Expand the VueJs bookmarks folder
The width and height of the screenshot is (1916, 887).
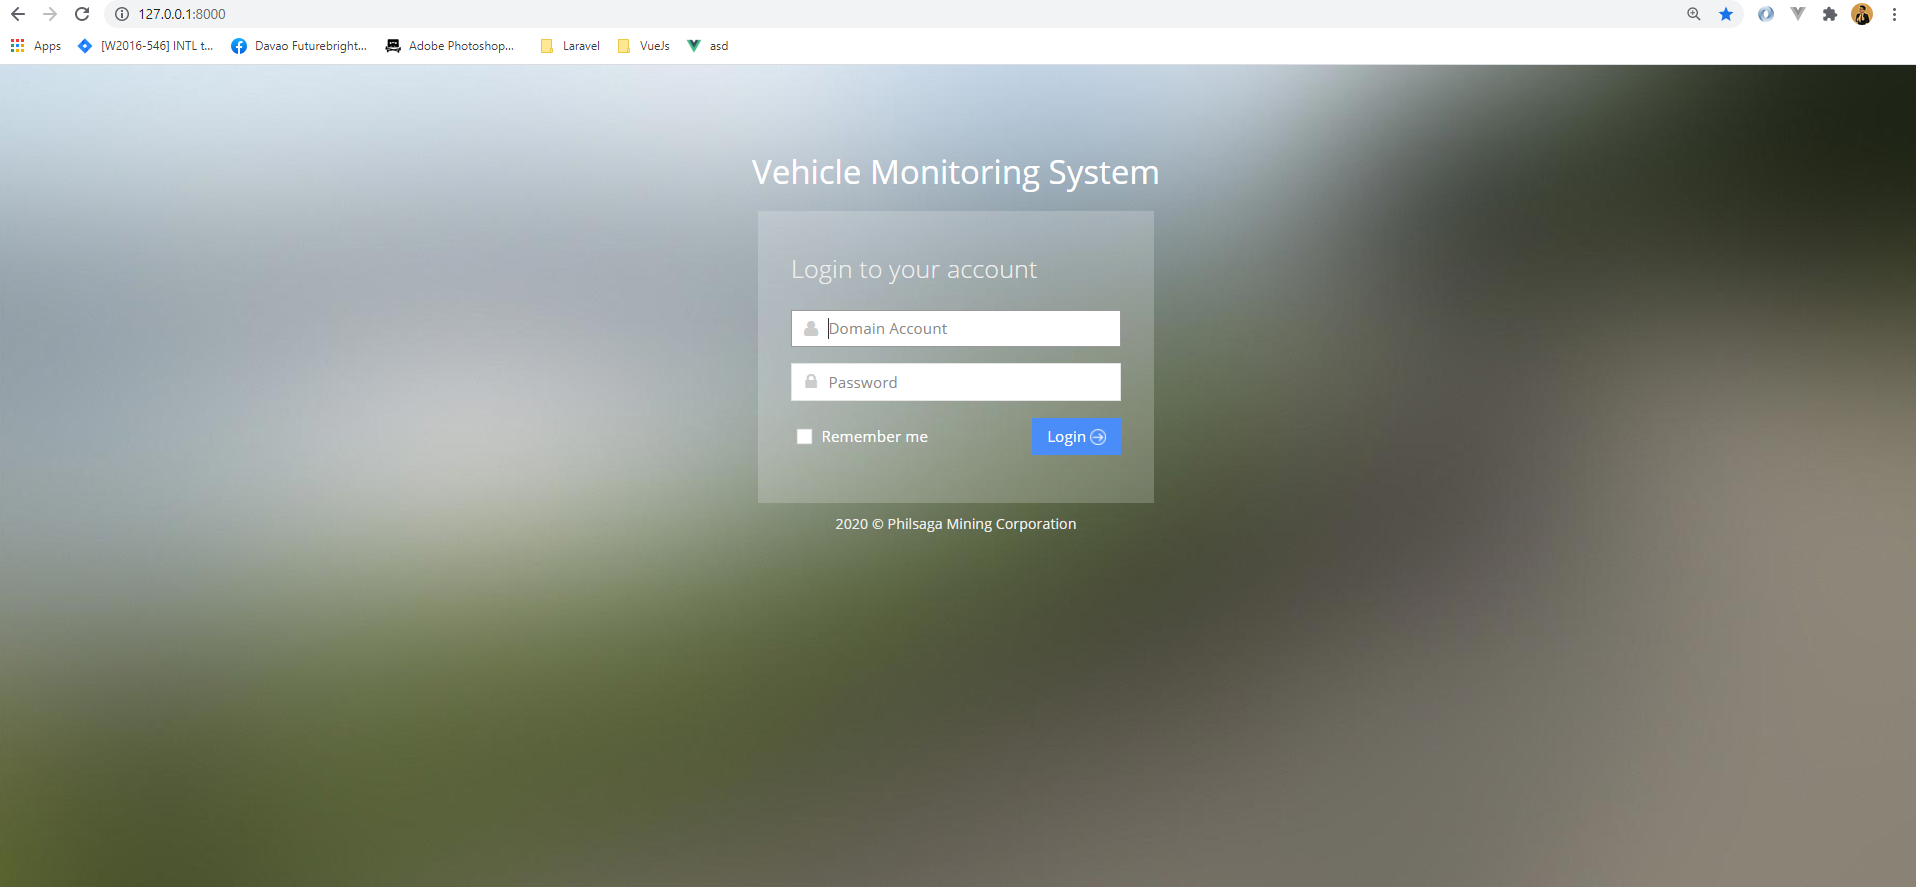click(644, 46)
